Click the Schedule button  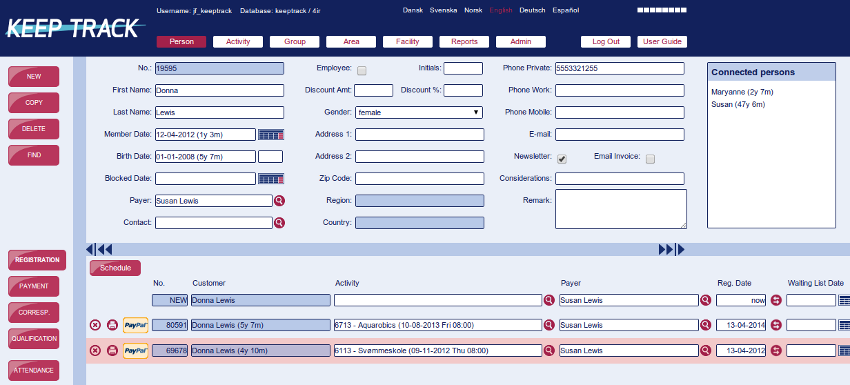tap(115, 268)
